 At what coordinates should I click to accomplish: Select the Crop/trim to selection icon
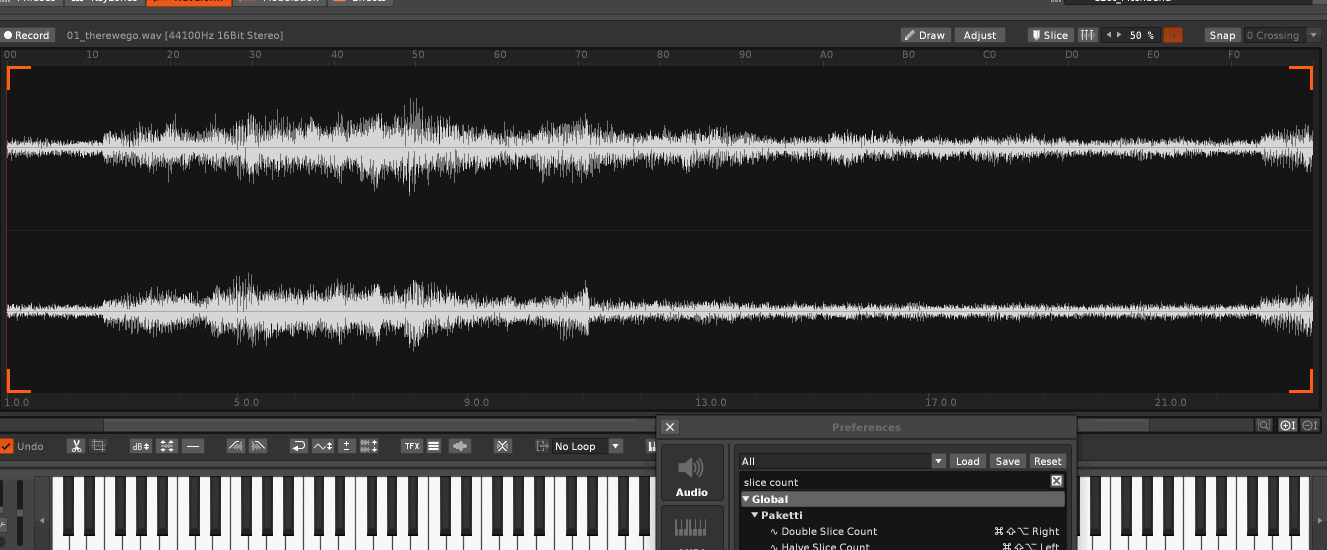pos(98,446)
